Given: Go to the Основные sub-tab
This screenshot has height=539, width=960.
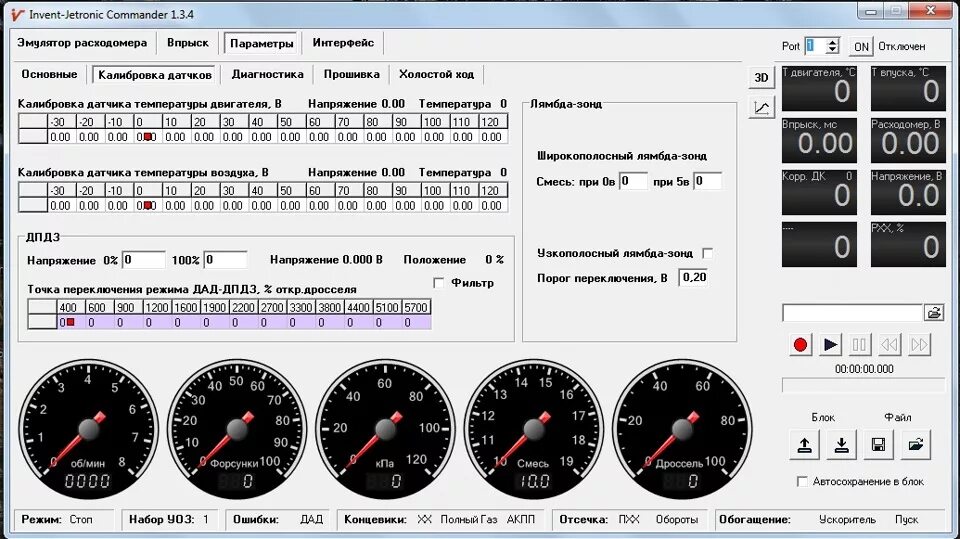Looking at the screenshot, I should pos(50,74).
